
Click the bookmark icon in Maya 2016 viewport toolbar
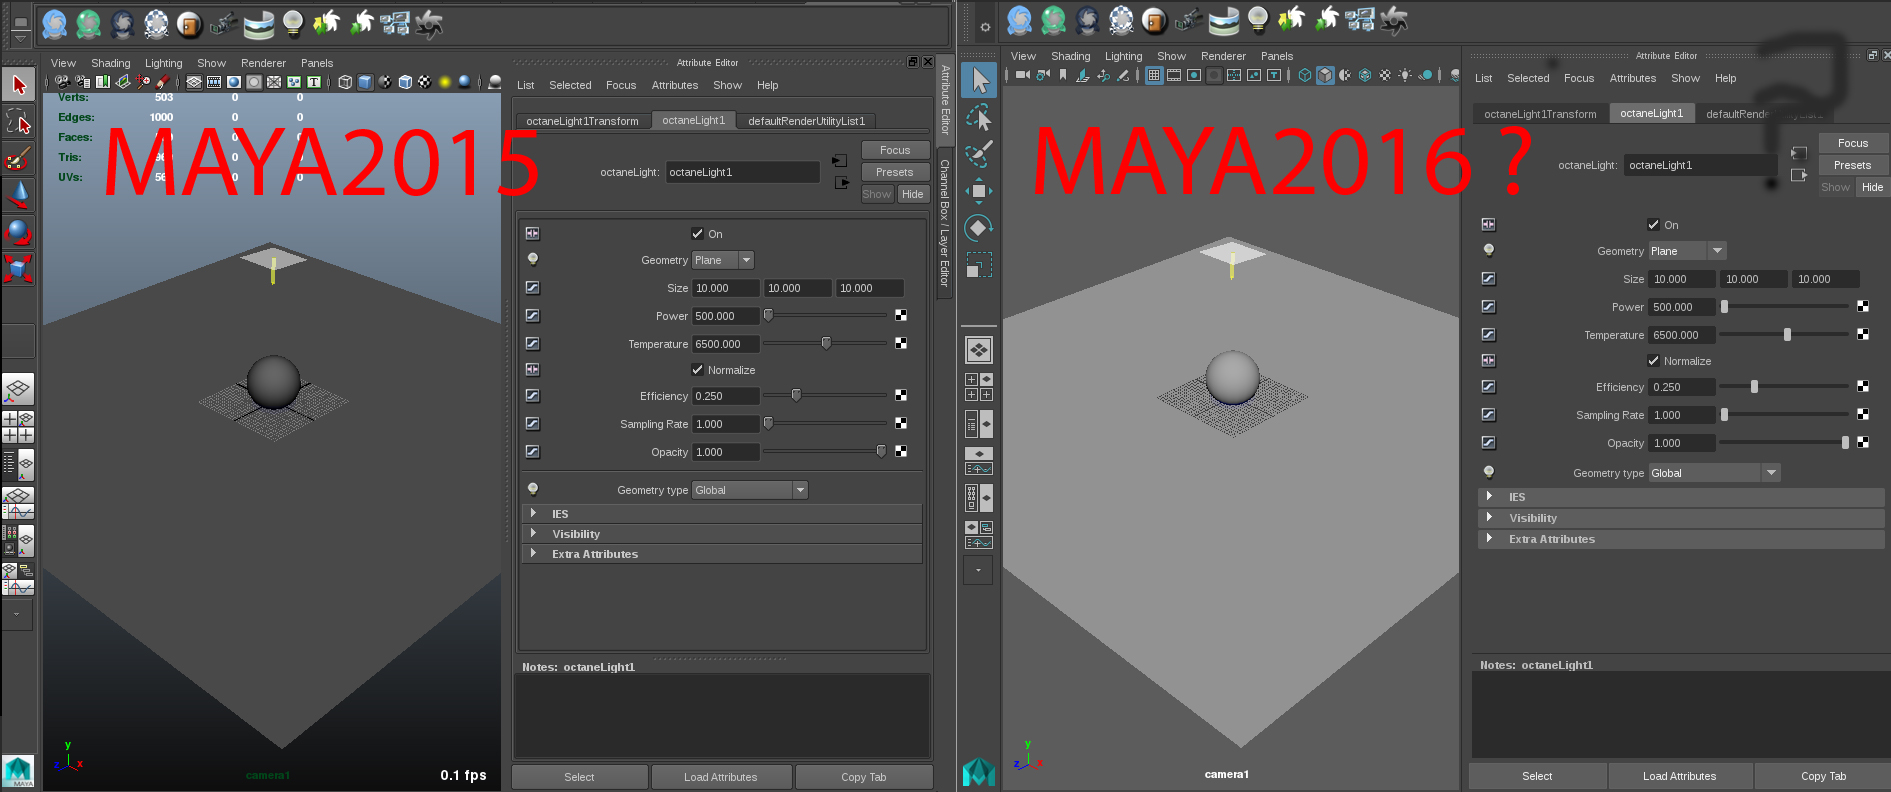coord(1063,75)
